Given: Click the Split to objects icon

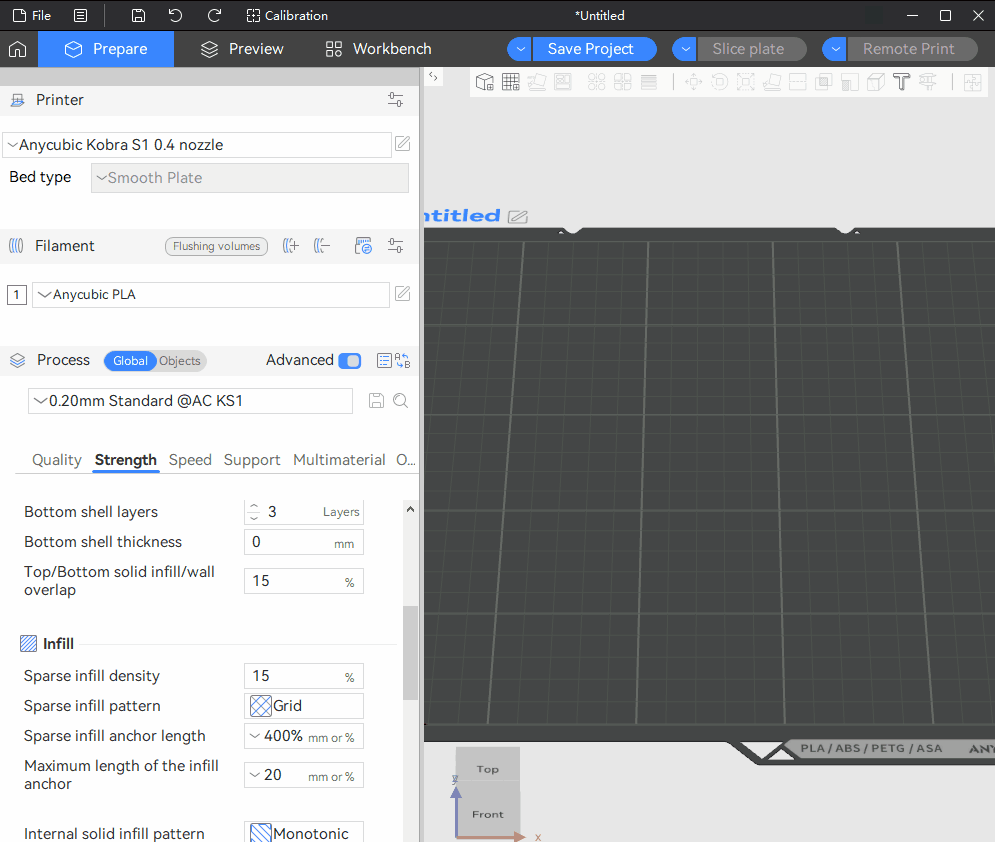Looking at the screenshot, I should [x=596, y=82].
